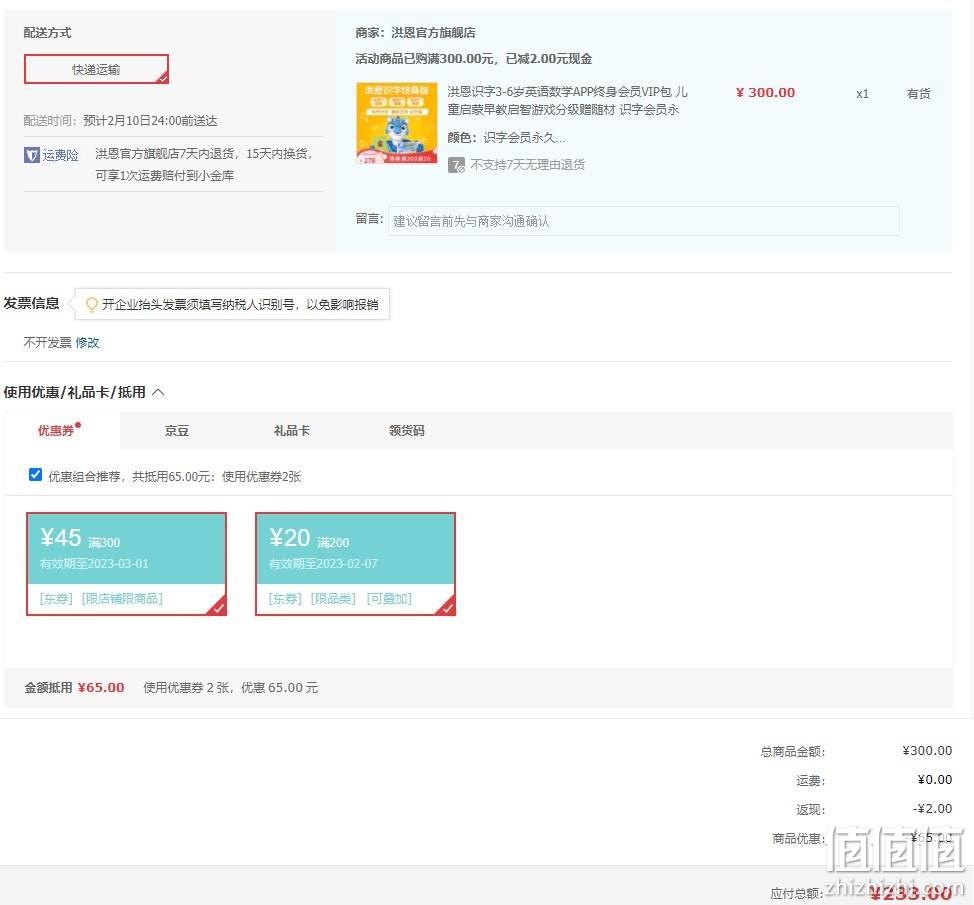This screenshot has width=974, height=905.
Task: Uncheck the 优惠组合推荐 checkbox
Action: click(x=35, y=475)
